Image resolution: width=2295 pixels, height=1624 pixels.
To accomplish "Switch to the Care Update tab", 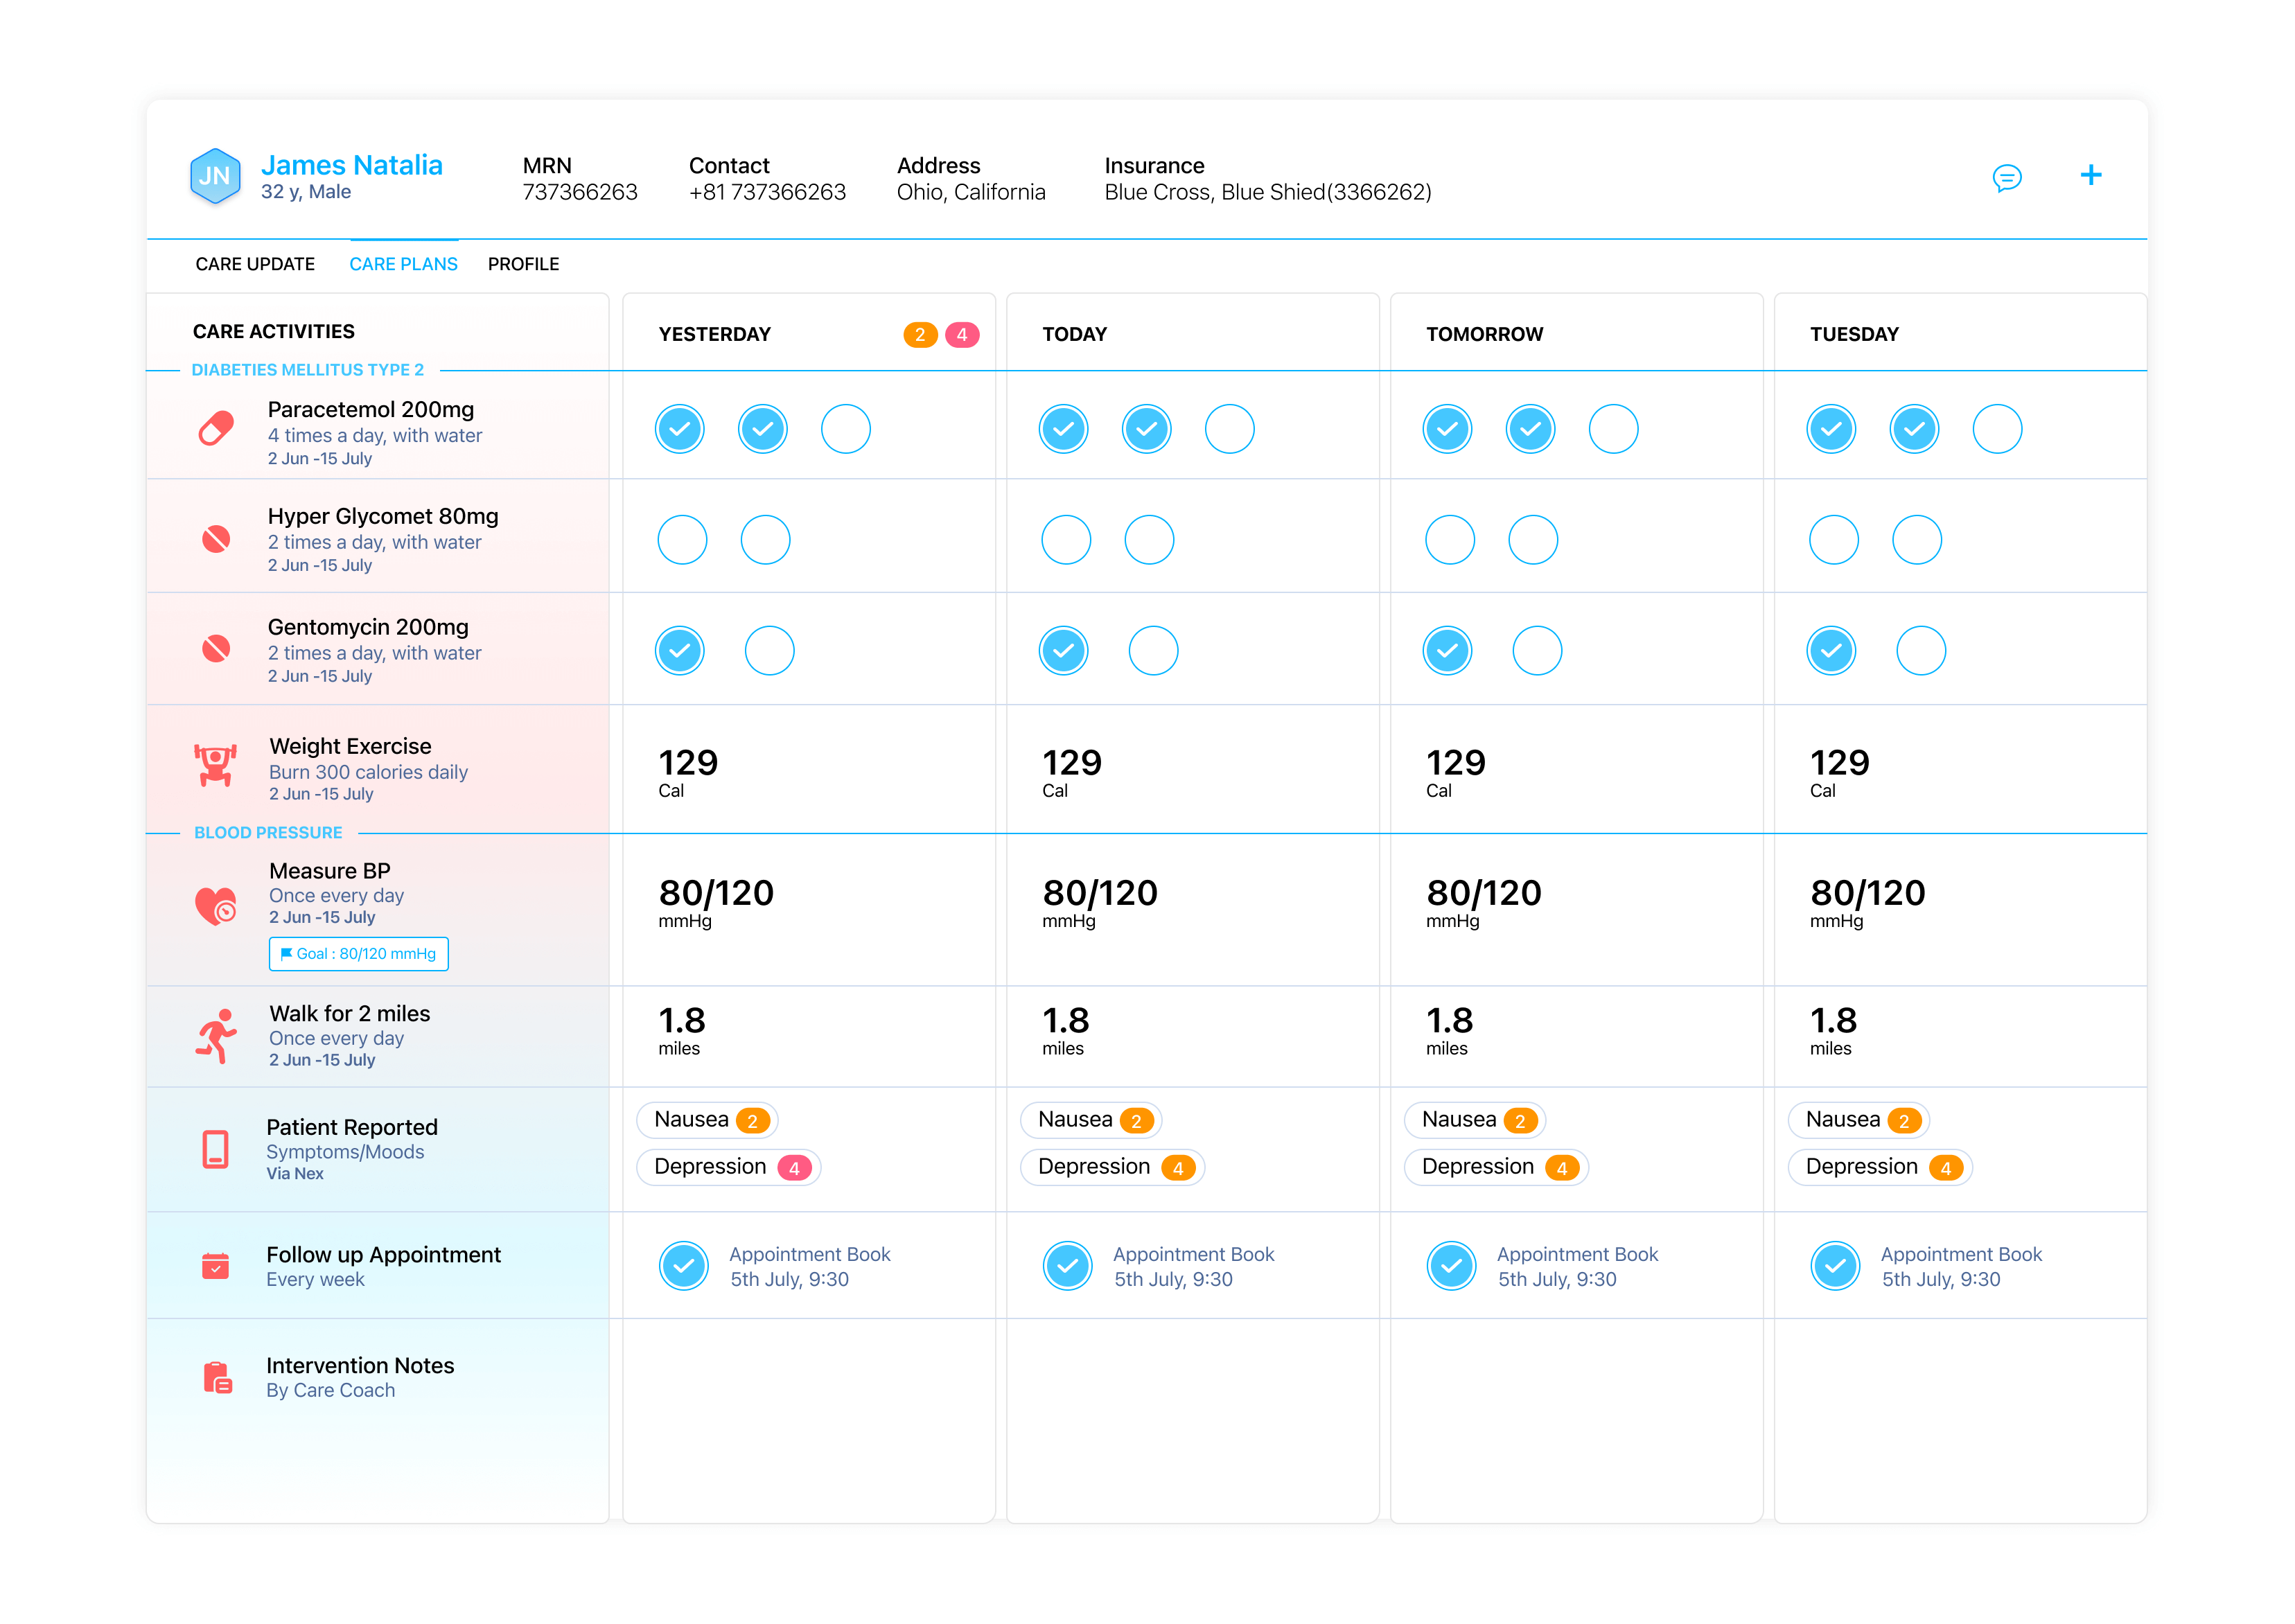I will [255, 264].
